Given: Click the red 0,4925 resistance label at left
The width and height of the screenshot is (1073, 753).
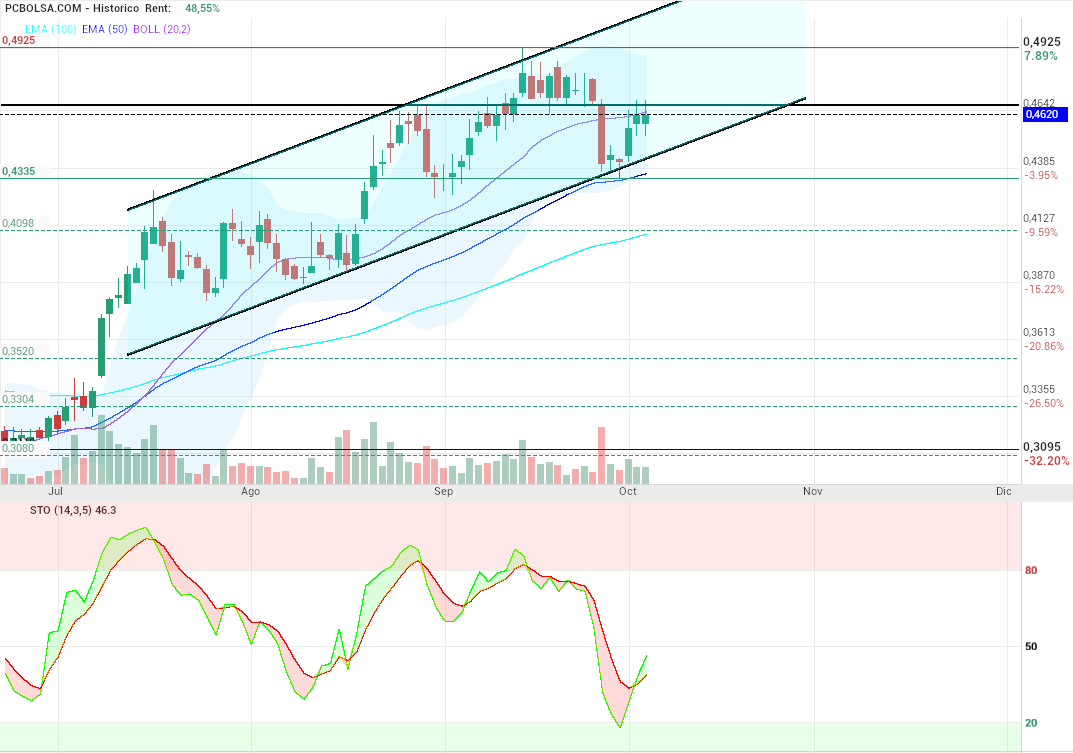Looking at the screenshot, I should click(x=19, y=41).
